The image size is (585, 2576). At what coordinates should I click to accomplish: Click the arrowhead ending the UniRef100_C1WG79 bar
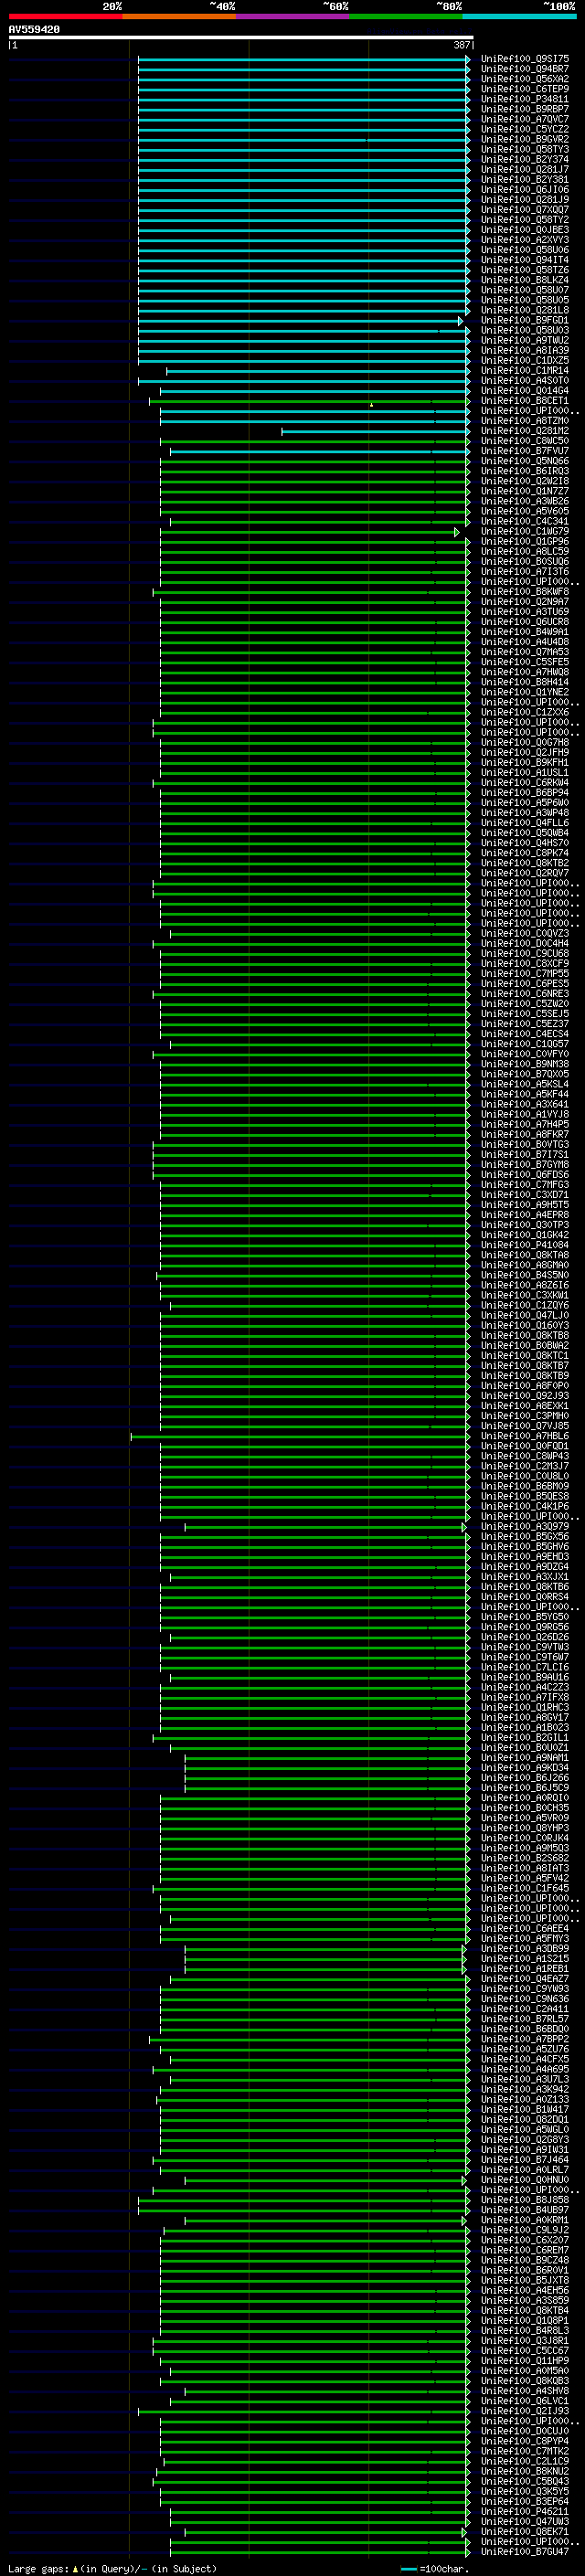[457, 532]
